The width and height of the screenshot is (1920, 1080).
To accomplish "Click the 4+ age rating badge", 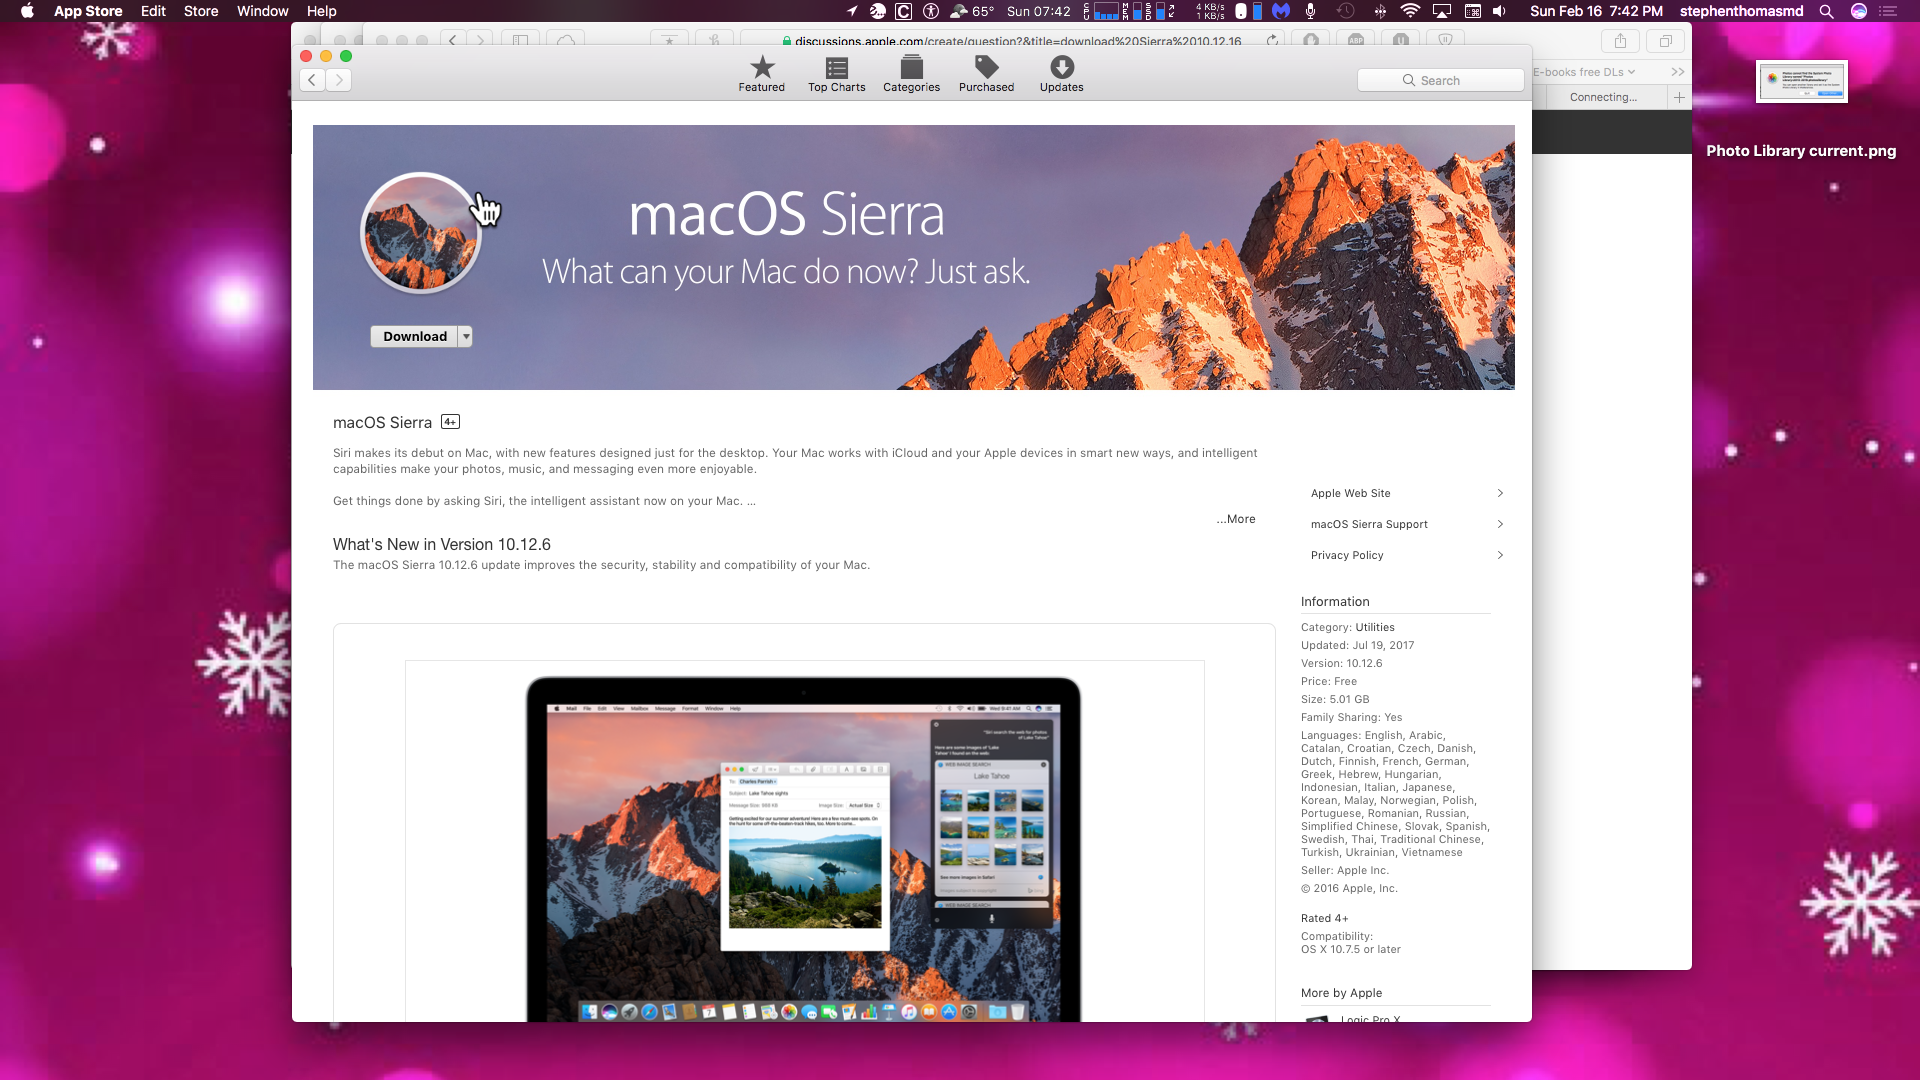I will pyautogui.click(x=450, y=422).
